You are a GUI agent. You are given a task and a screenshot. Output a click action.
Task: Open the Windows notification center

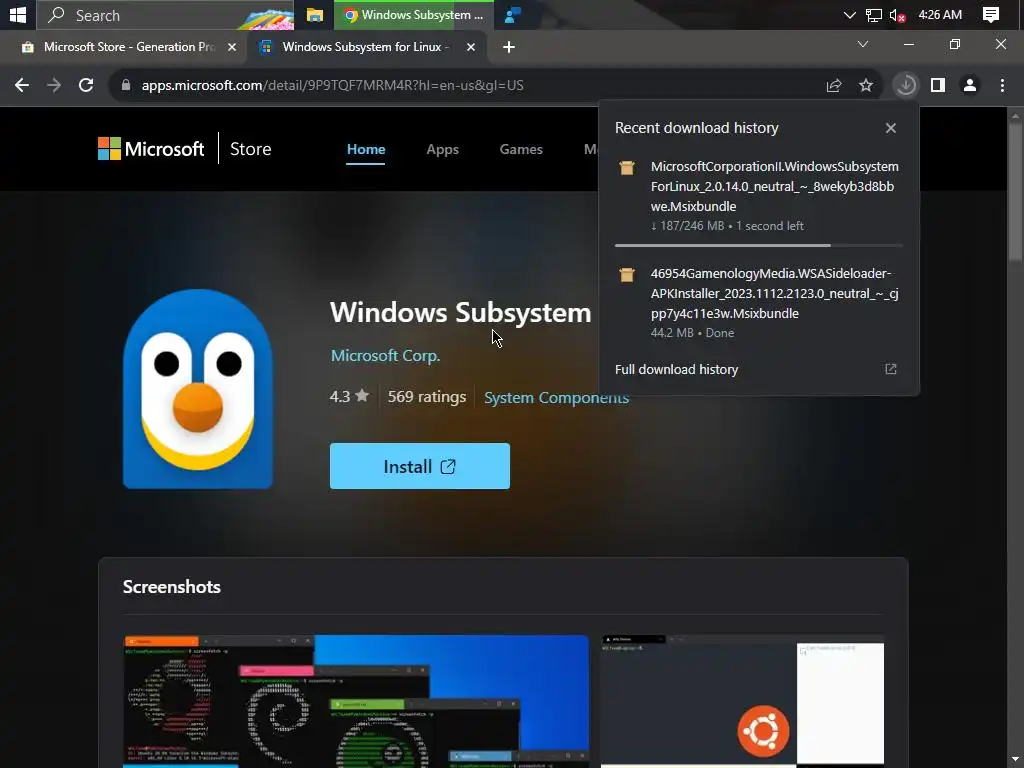point(991,15)
